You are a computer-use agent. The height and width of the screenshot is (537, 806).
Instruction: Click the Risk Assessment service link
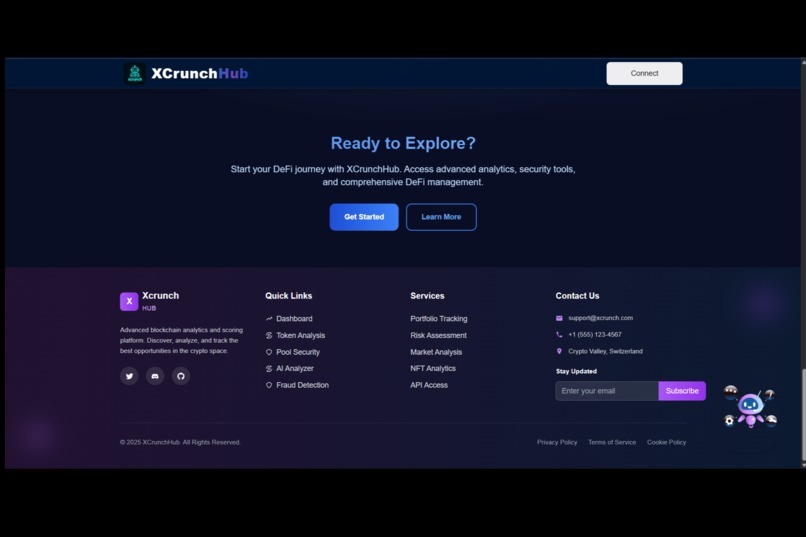tap(438, 336)
